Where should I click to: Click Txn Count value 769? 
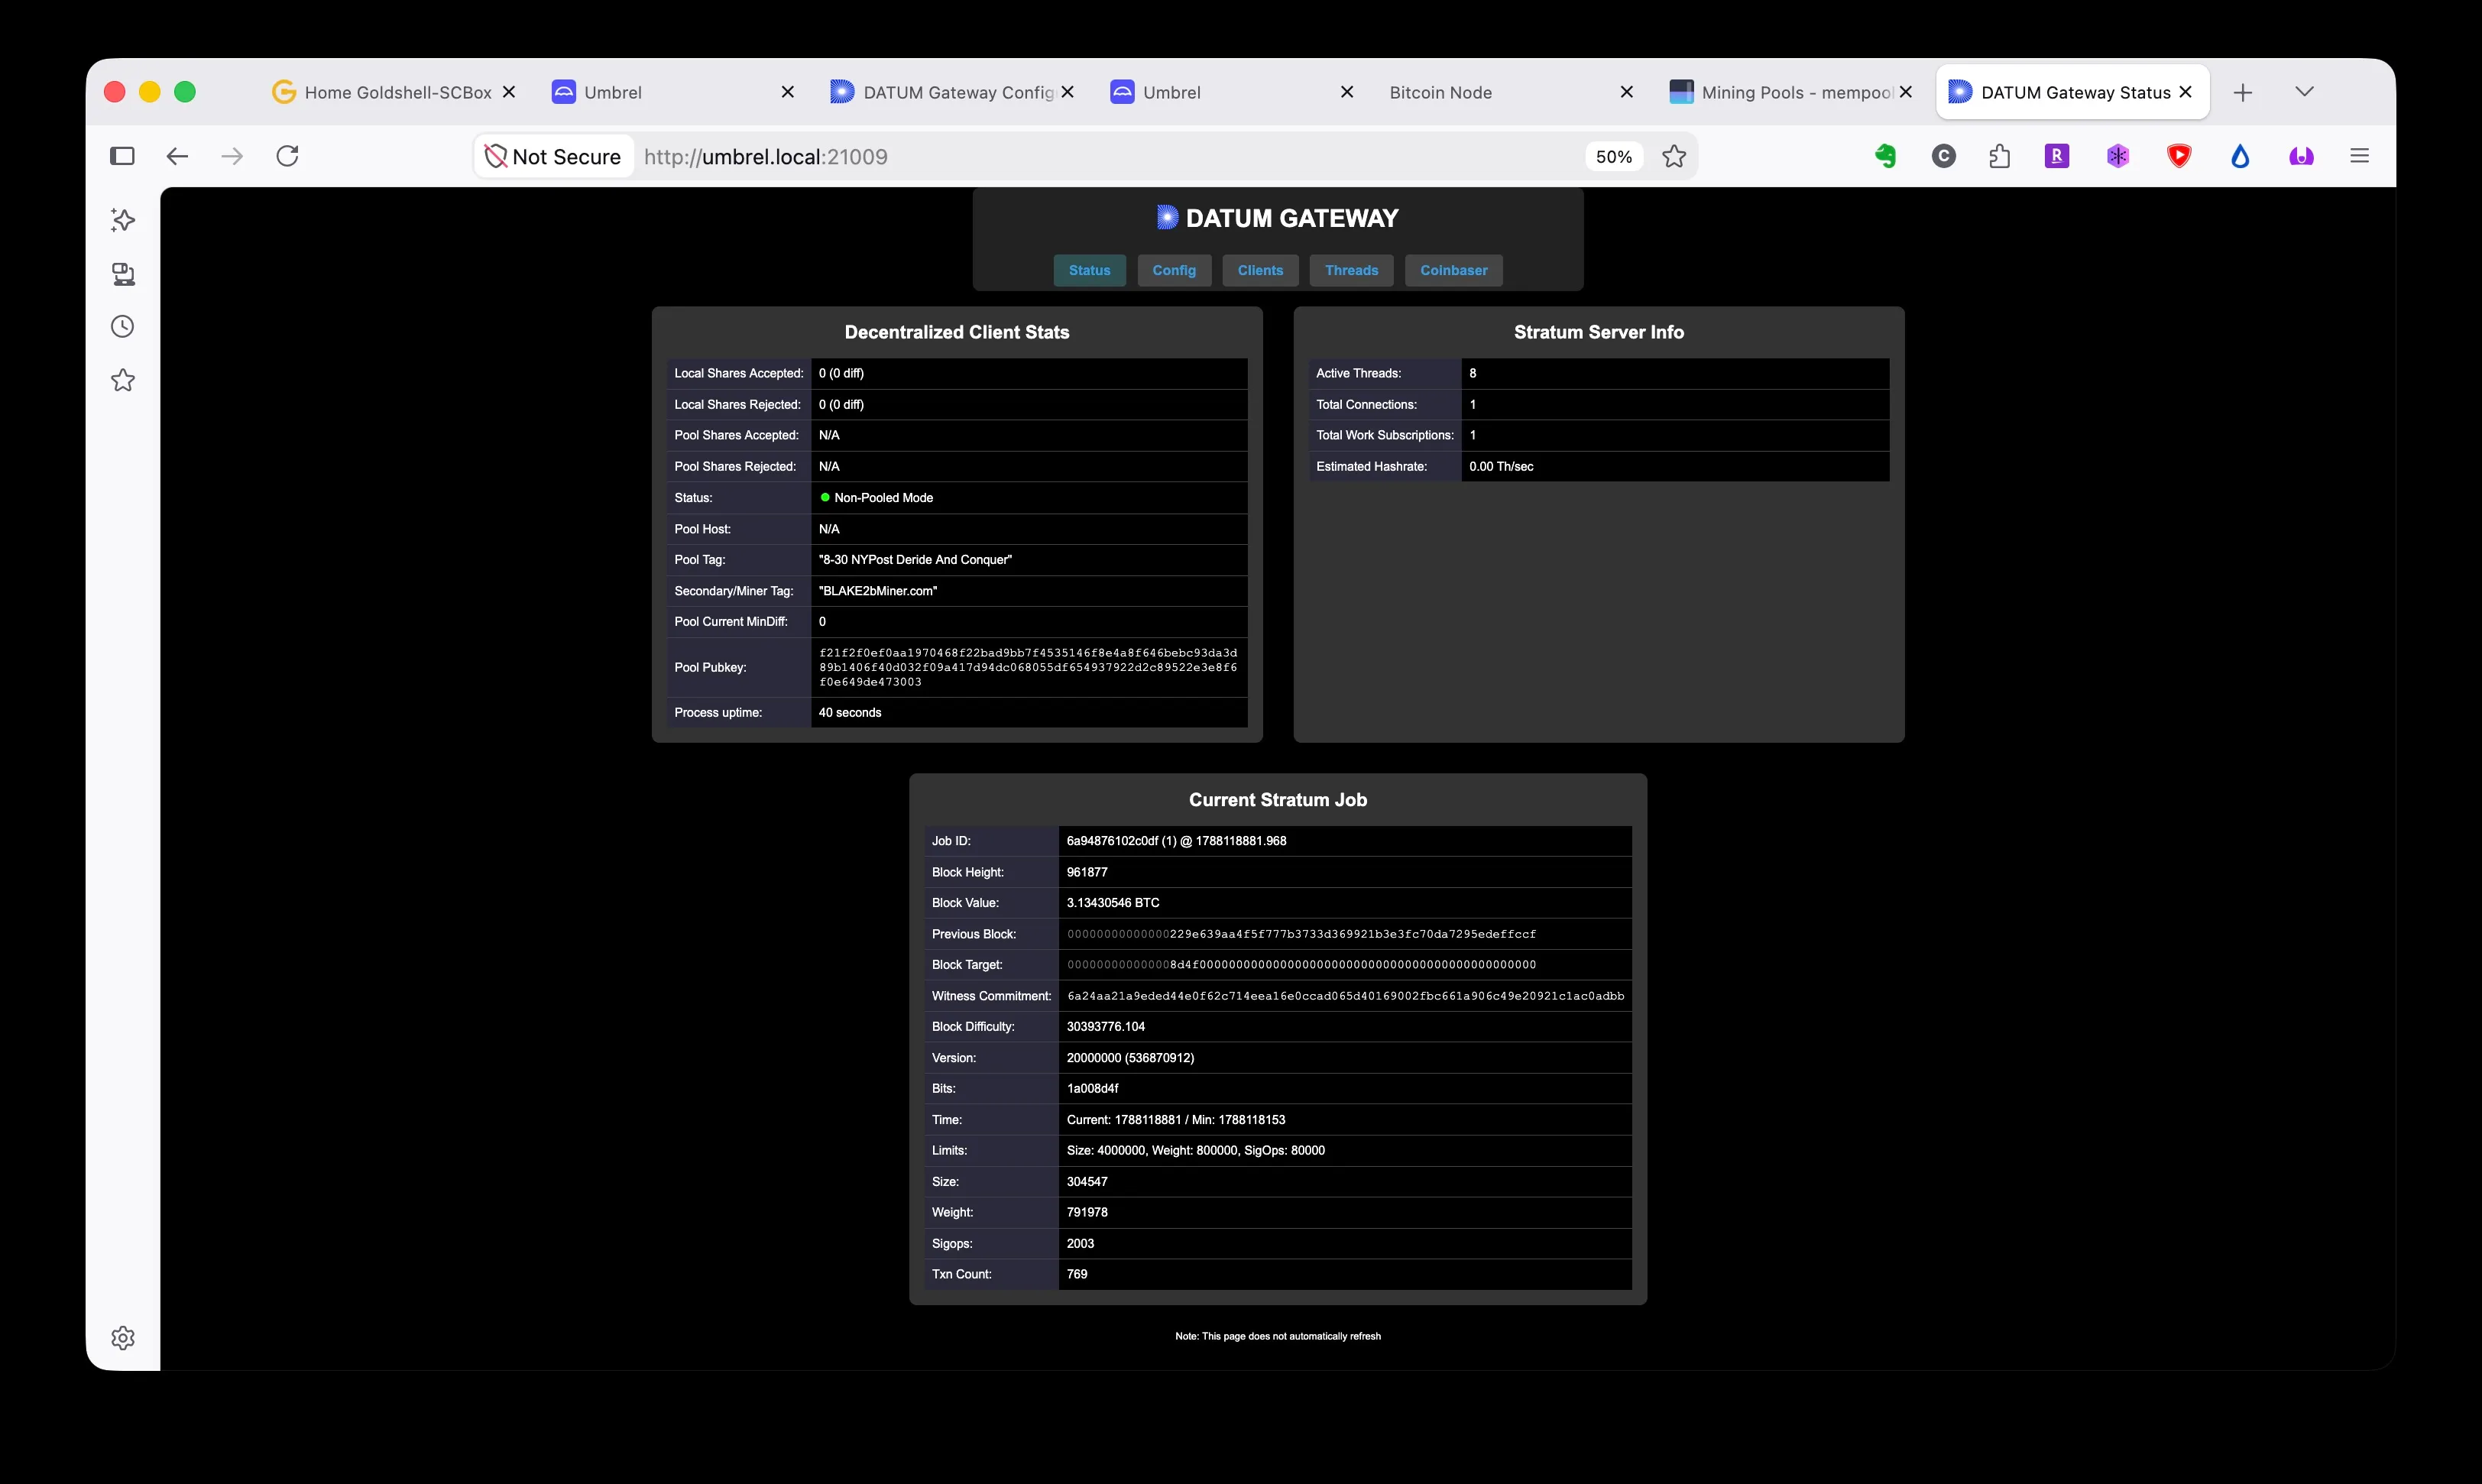coord(1077,1274)
